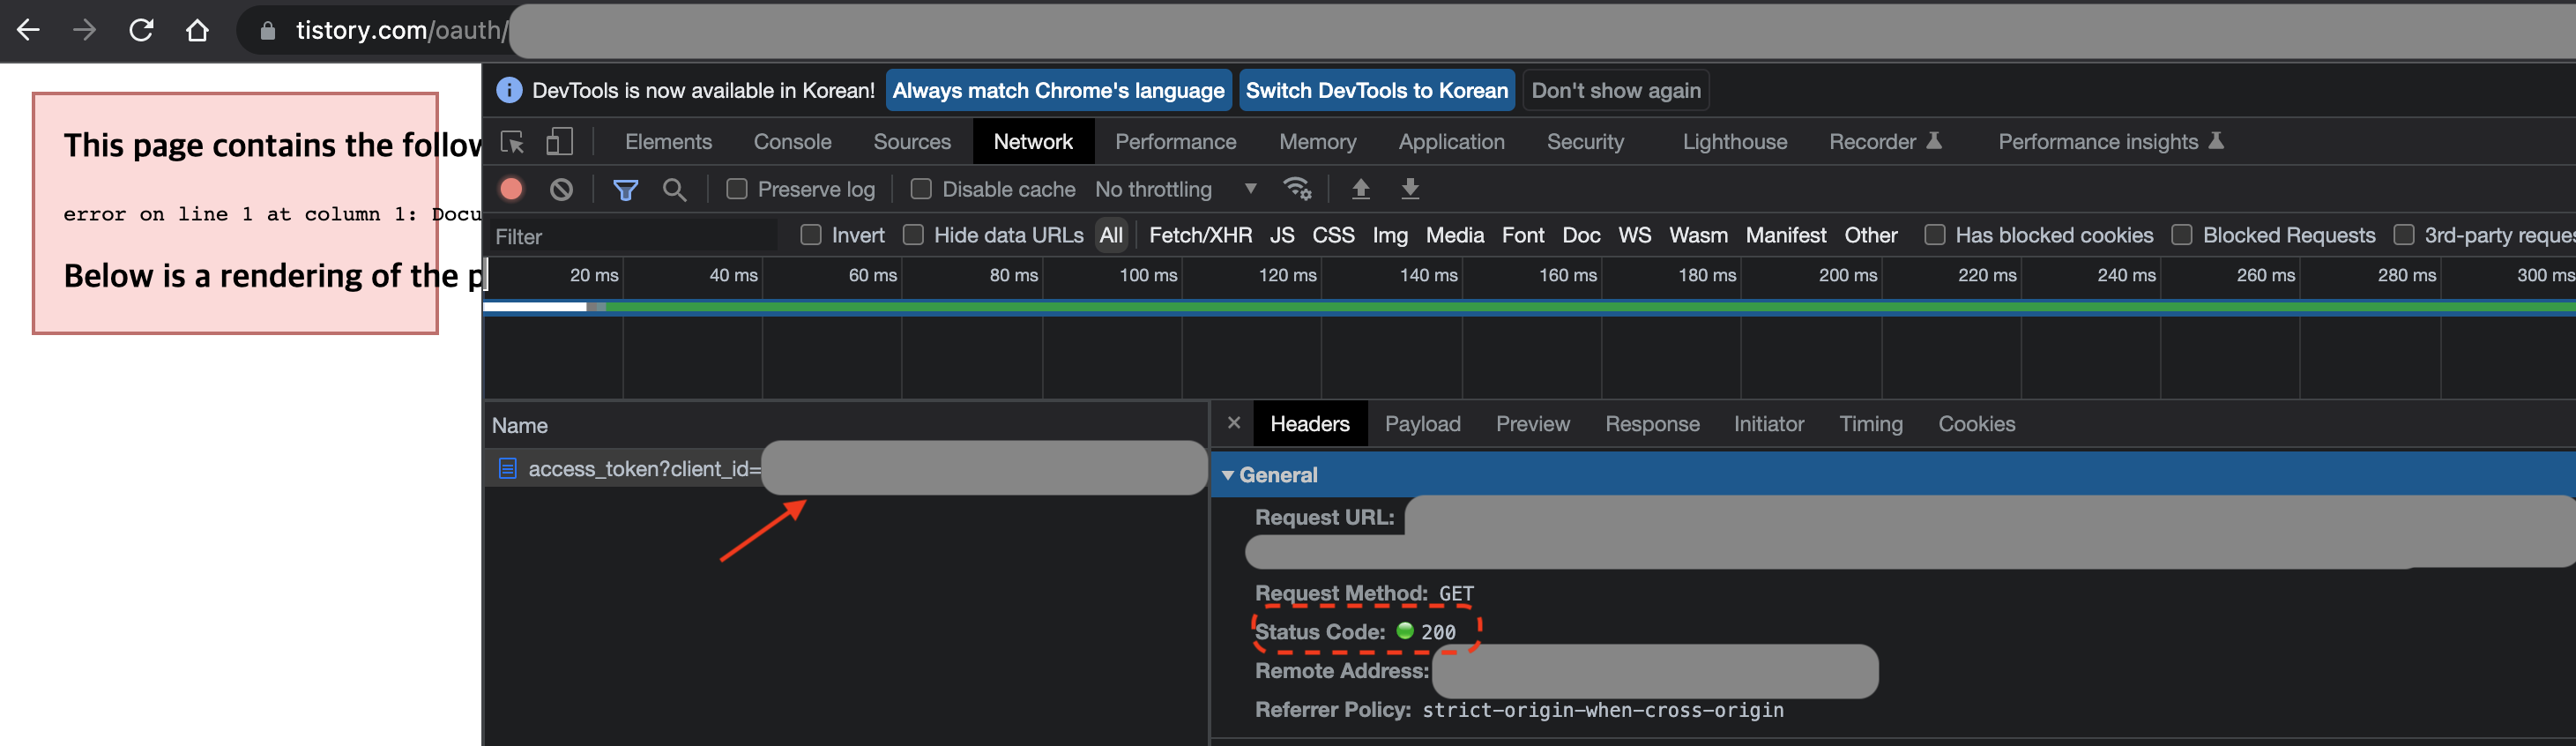The image size is (2576, 746).
Task: Select the access_token document file icon
Action: [x=507, y=468]
